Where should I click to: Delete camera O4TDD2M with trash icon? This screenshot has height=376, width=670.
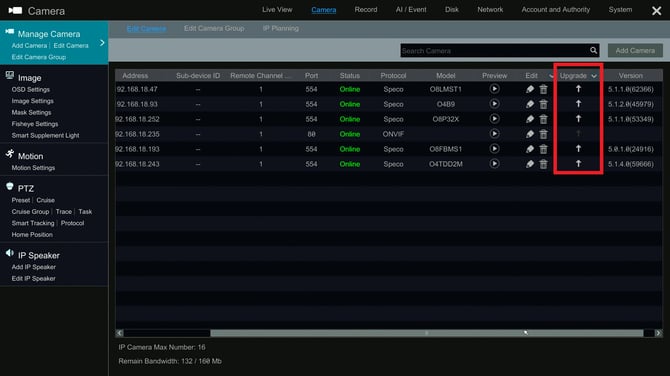click(544, 164)
